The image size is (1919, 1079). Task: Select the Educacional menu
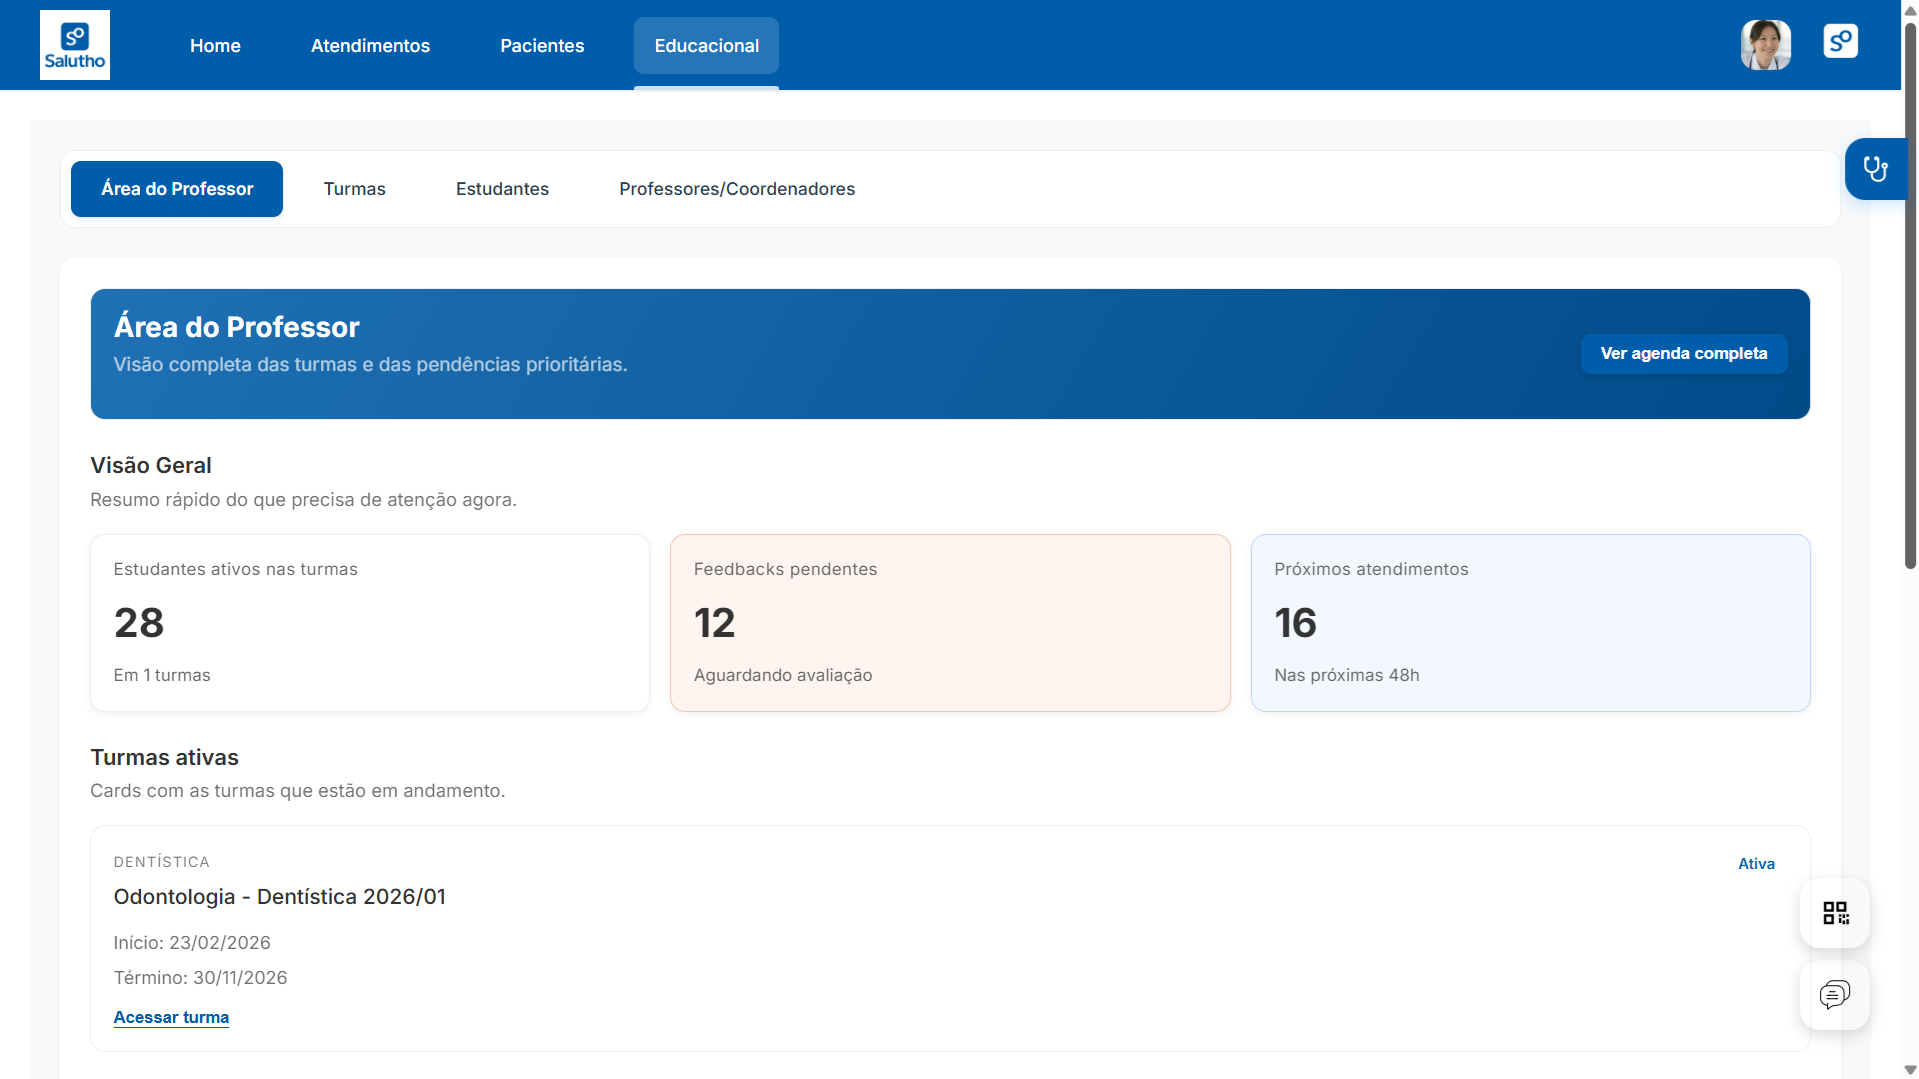(x=706, y=45)
